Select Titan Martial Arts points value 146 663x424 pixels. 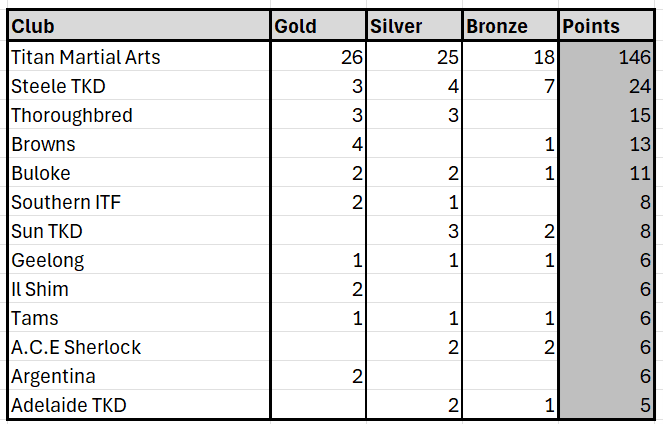click(608, 57)
